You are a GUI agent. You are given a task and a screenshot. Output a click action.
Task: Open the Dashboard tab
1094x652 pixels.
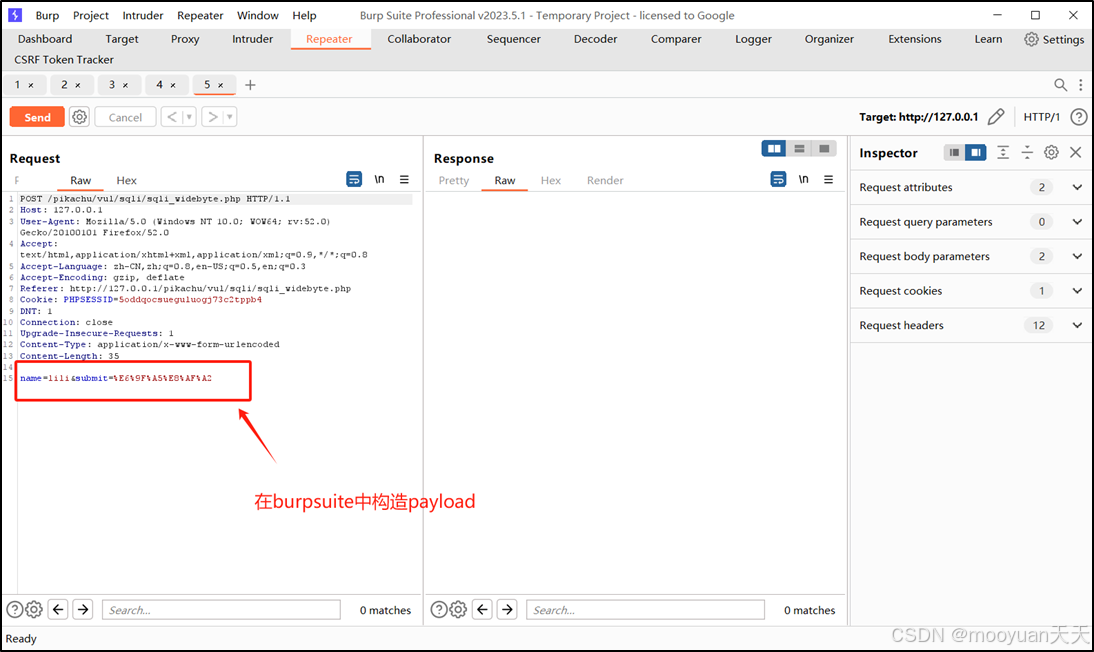45,39
